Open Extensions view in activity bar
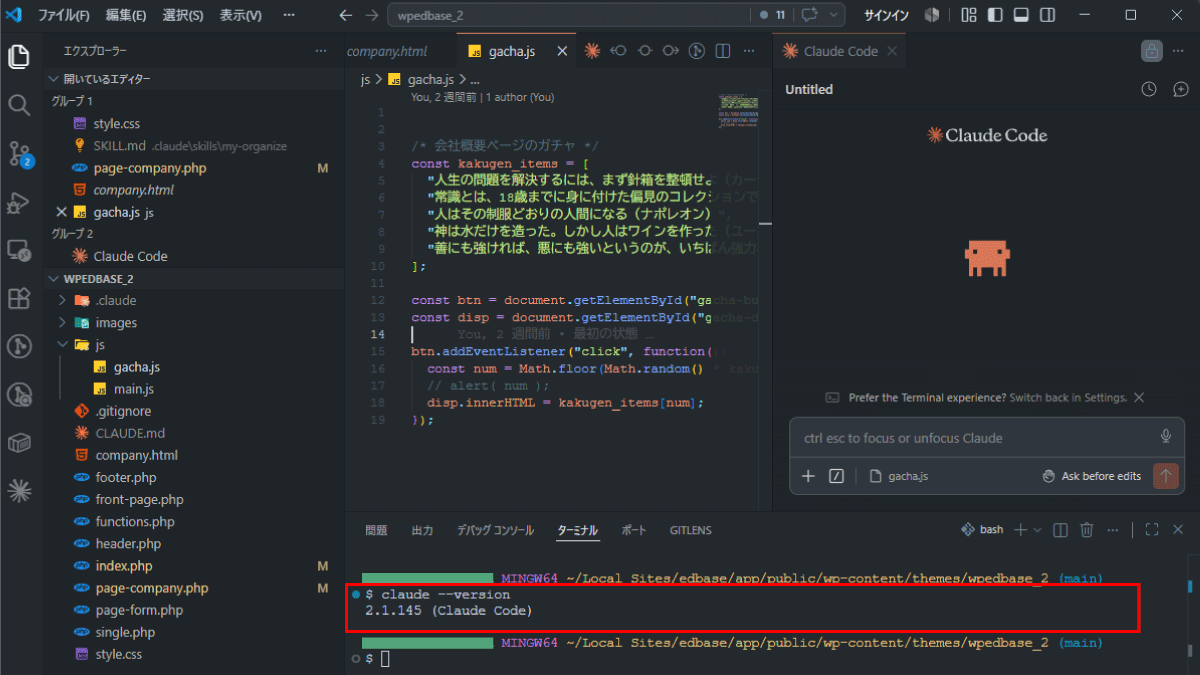The height and width of the screenshot is (675, 1200). [x=18, y=299]
